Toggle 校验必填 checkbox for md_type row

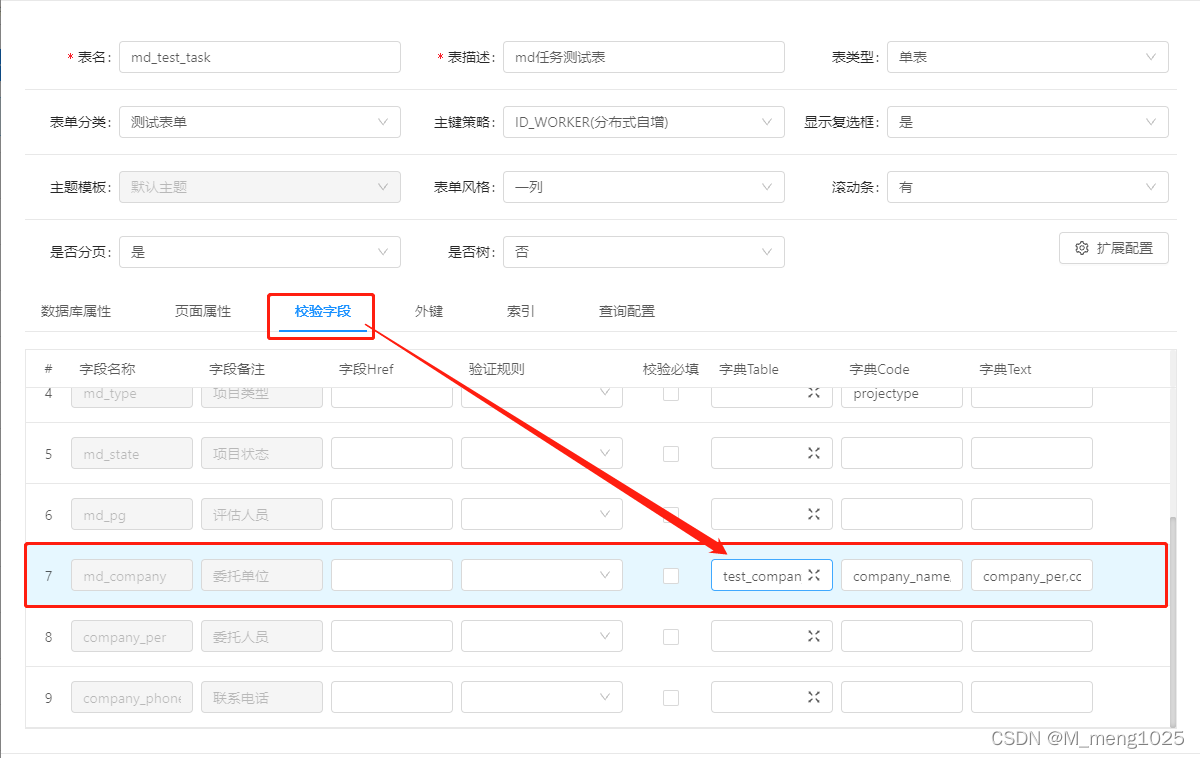click(671, 393)
